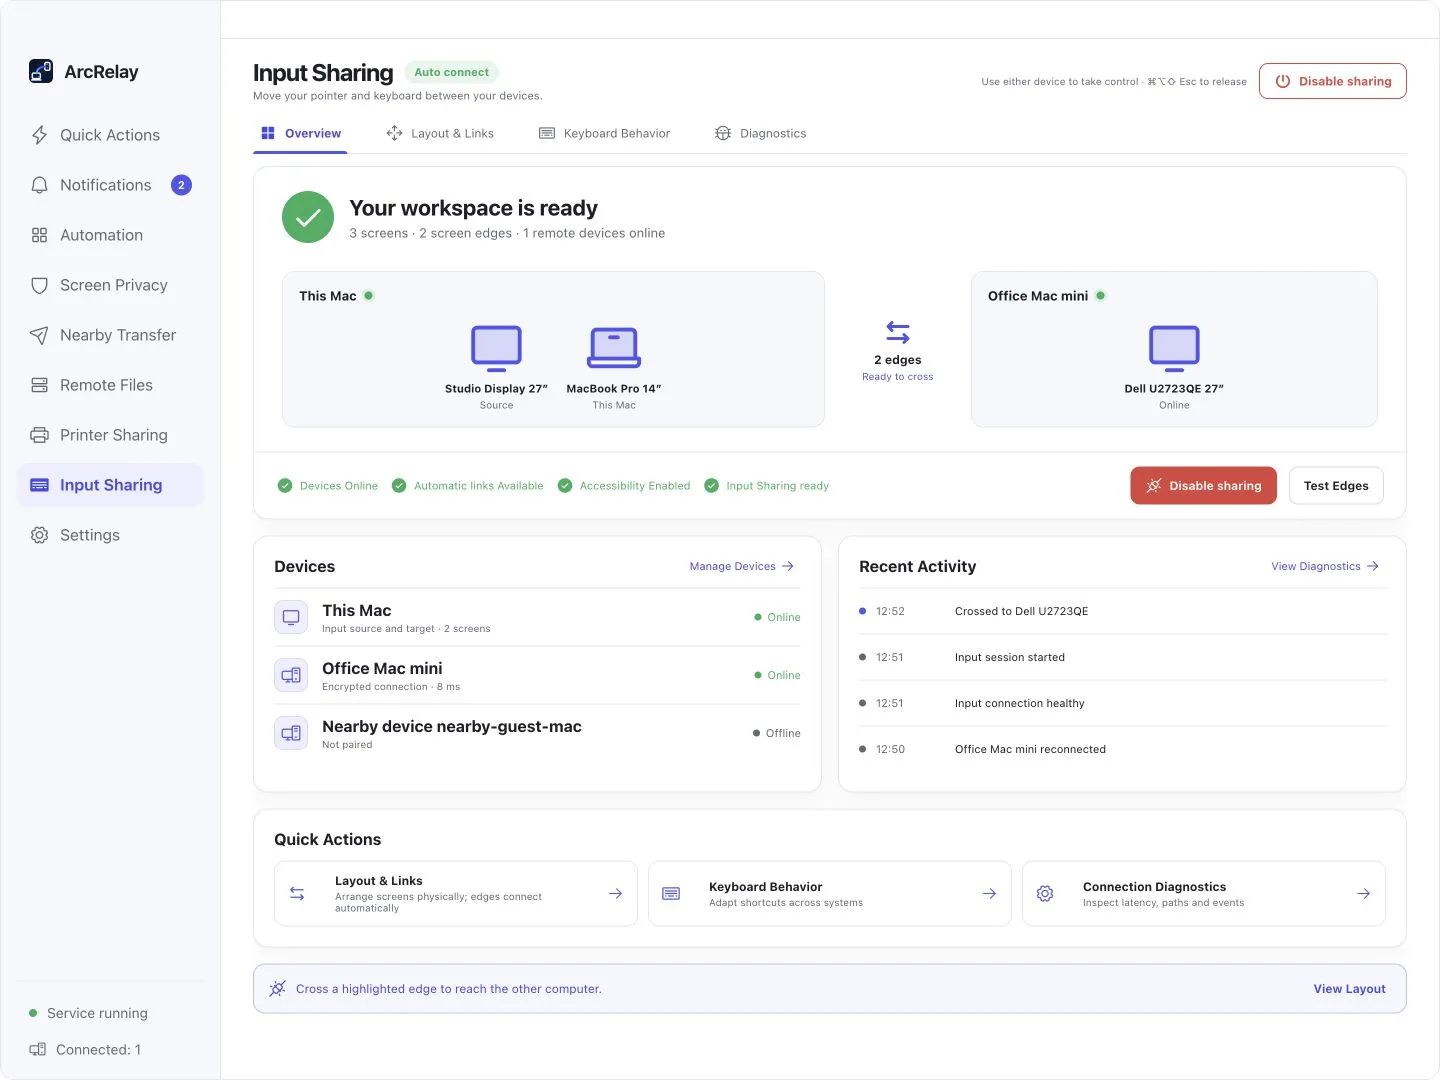Click the This Mac green status dot
Viewport: 1440px width, 1080px height.
(369, 296)
